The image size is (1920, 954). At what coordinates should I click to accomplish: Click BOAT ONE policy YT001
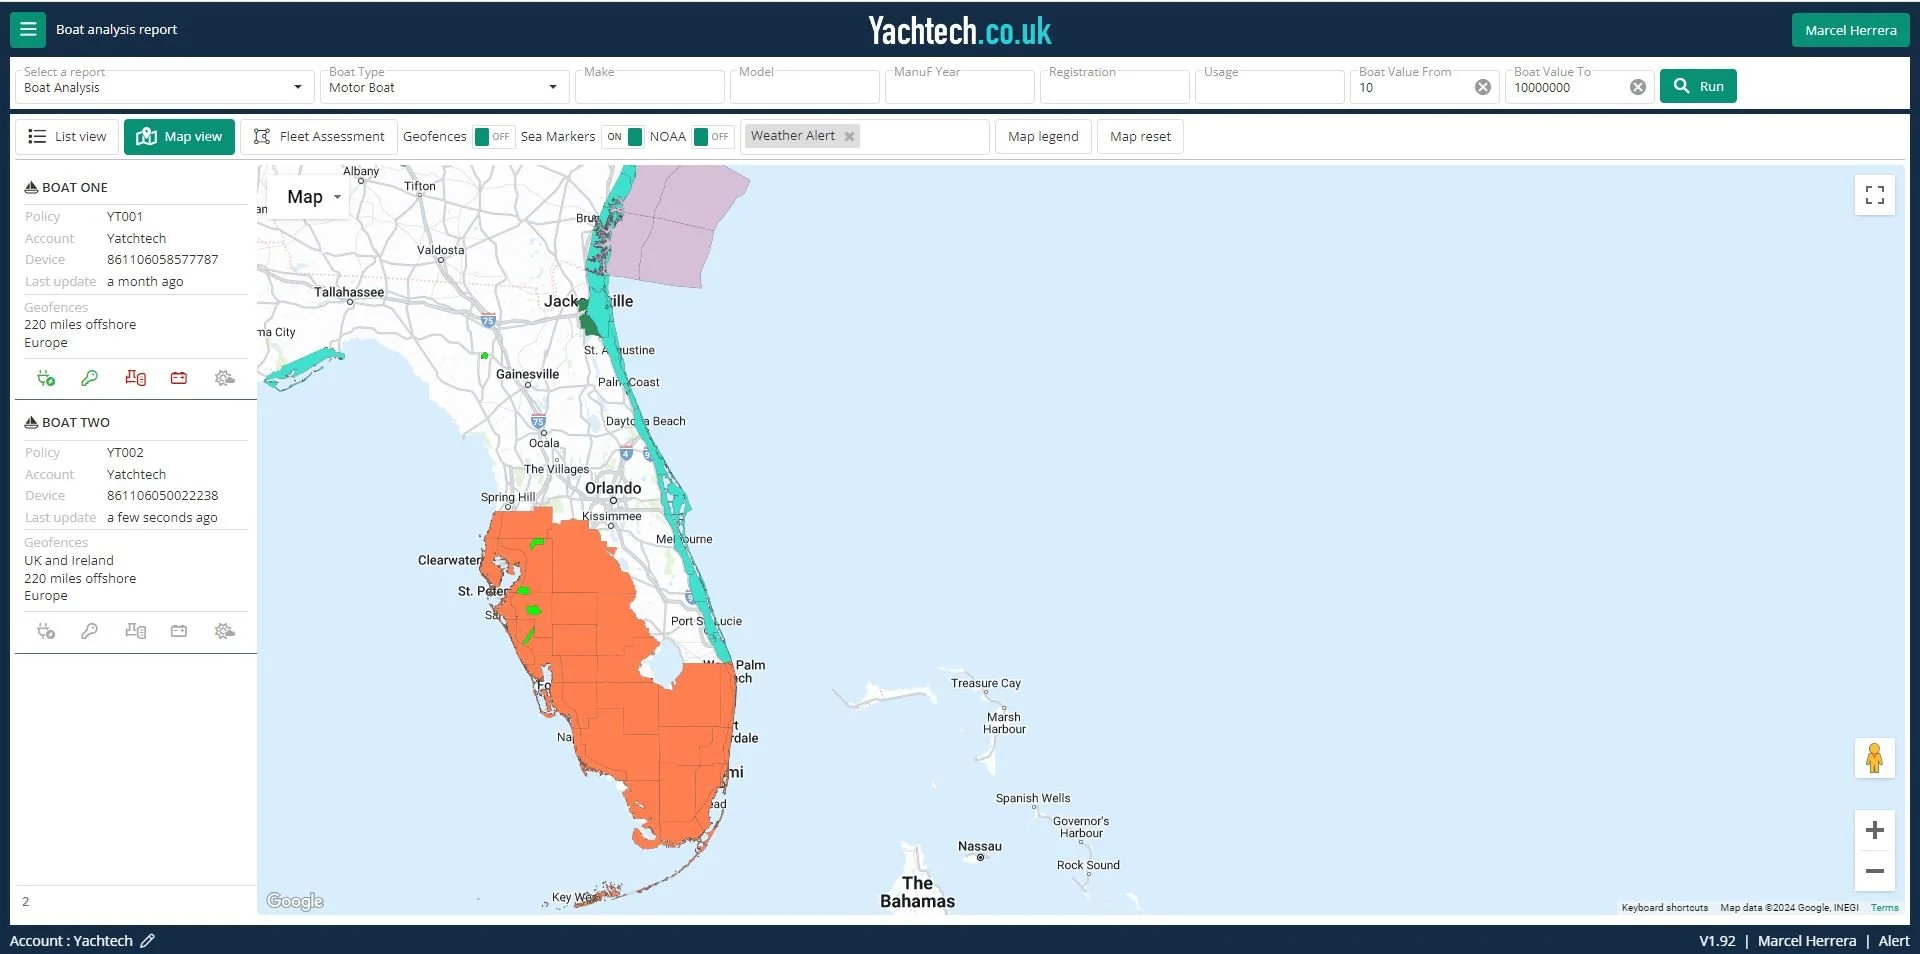pyautogui.click(x=125, y=217)
